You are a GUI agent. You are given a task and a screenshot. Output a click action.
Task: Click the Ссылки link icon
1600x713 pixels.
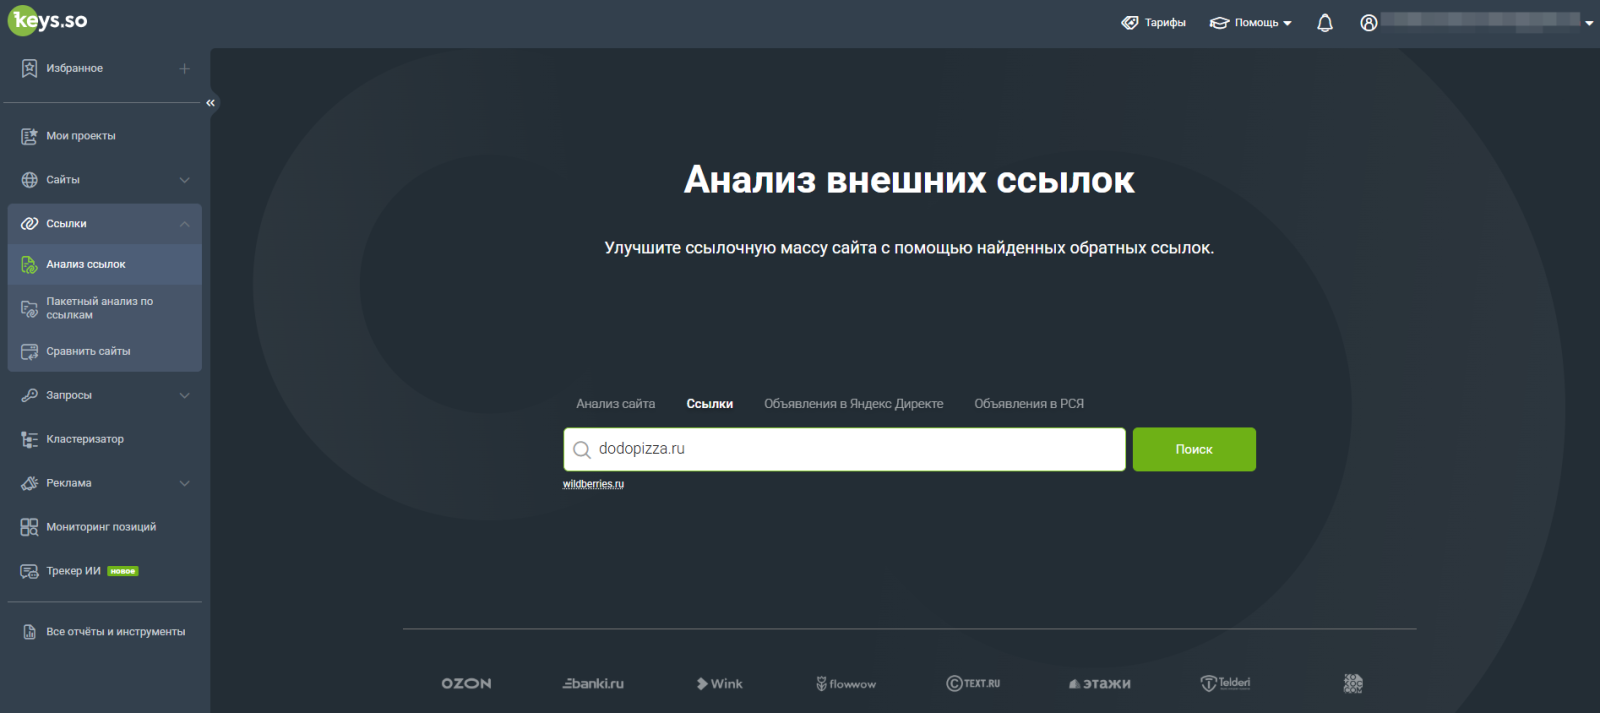(x=29, y=224)
